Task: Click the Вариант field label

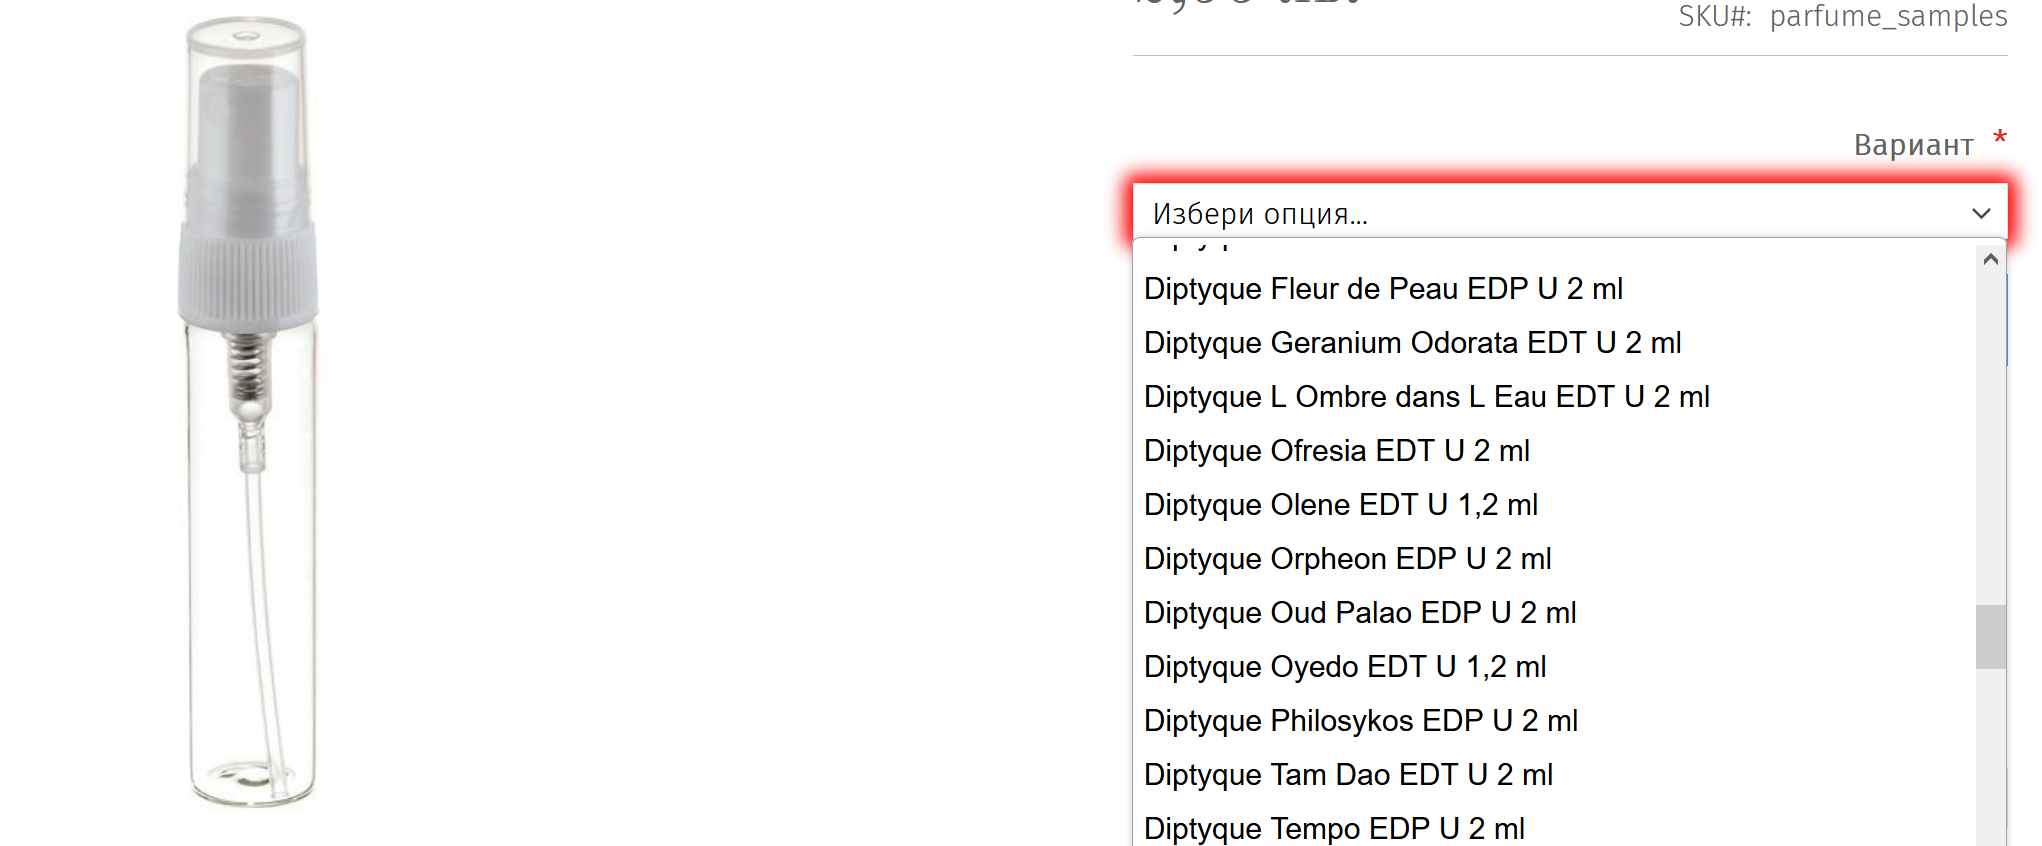Action: click(x=1913, y=145)
